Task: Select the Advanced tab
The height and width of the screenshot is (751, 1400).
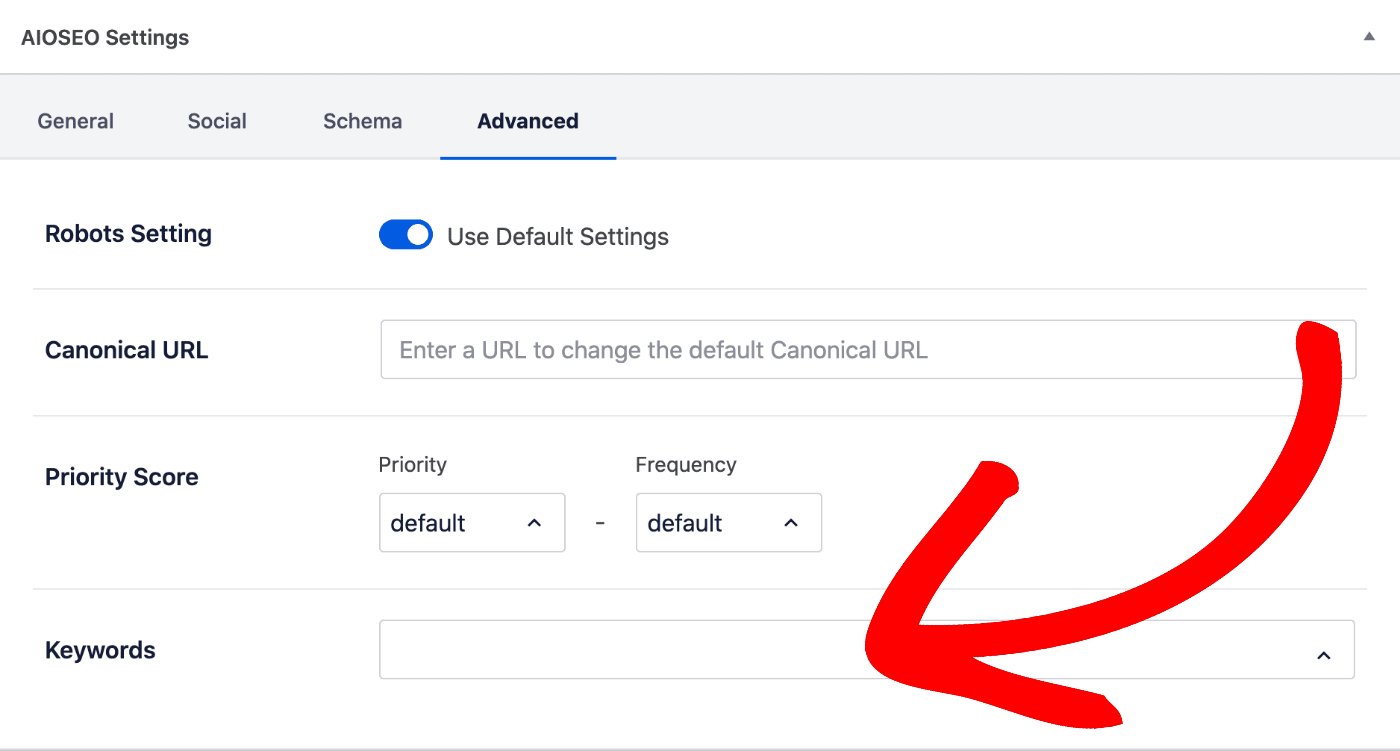Action: pos(527,121)
